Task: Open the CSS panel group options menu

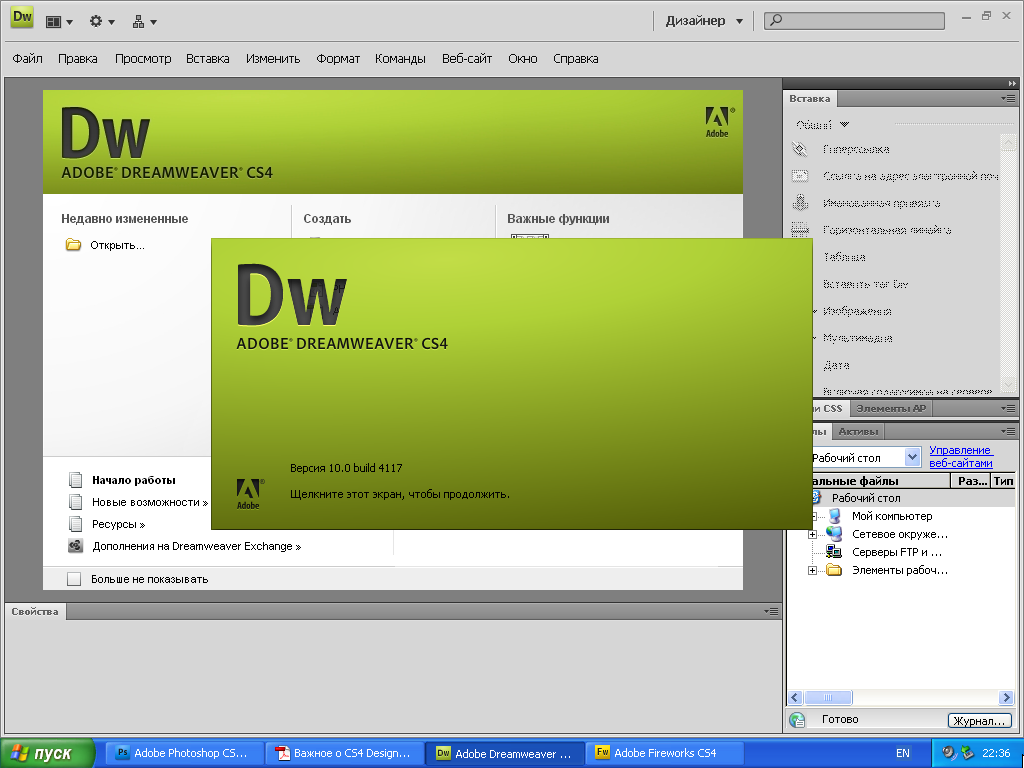Action: [1008, 409]
